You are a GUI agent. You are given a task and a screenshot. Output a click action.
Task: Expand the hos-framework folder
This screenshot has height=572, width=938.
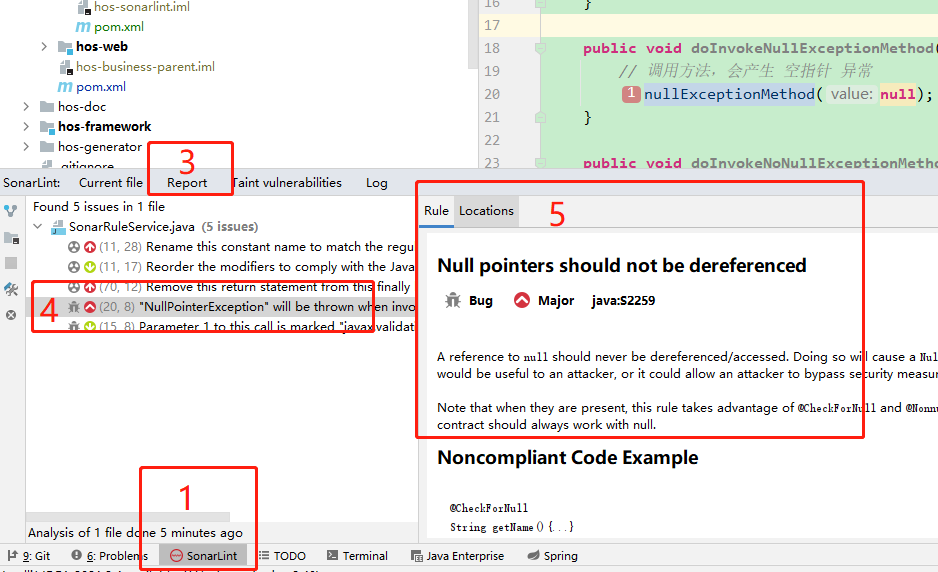pyautogui.click(x=26, y=126)
